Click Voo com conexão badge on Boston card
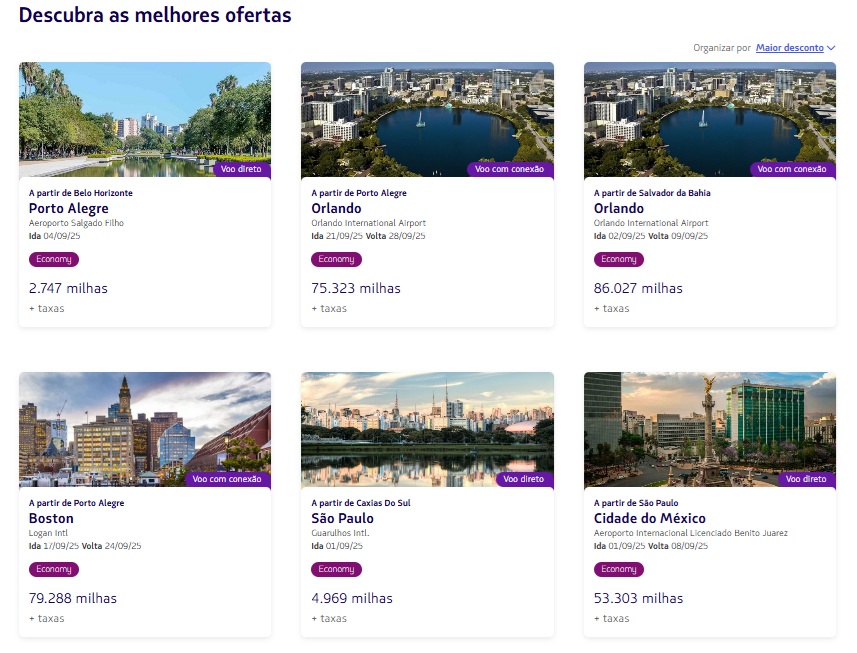 (x=227, y=479)
